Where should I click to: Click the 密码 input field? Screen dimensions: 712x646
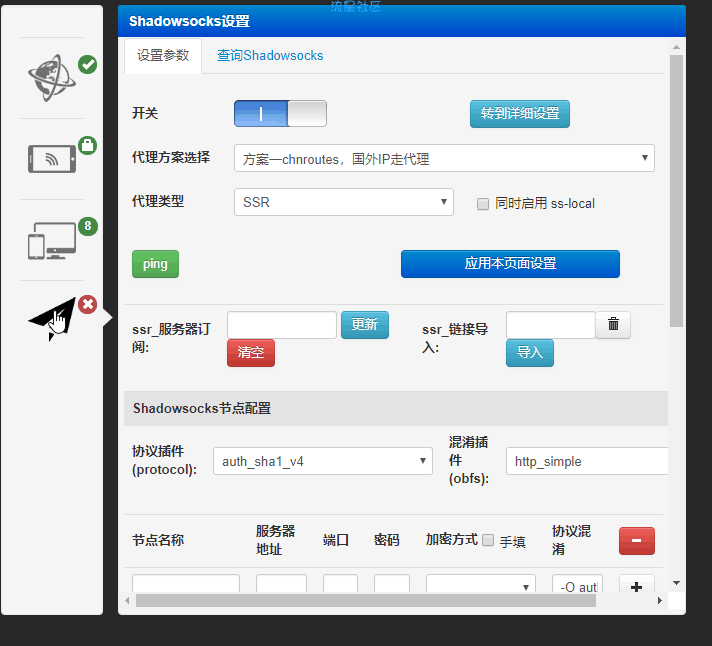pyautogui.click(x=391, y=584)
